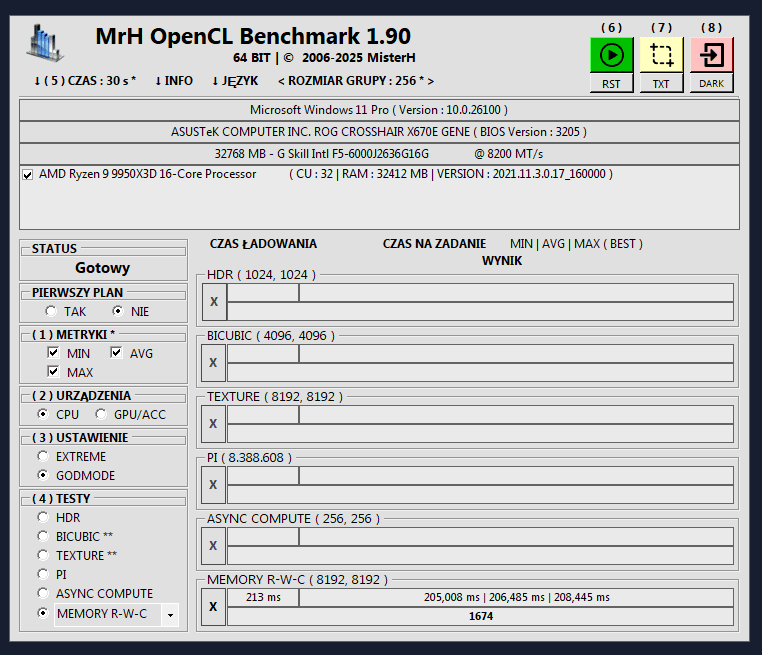
Task: Exit via pink door icon
Action: tap(711, 55)
